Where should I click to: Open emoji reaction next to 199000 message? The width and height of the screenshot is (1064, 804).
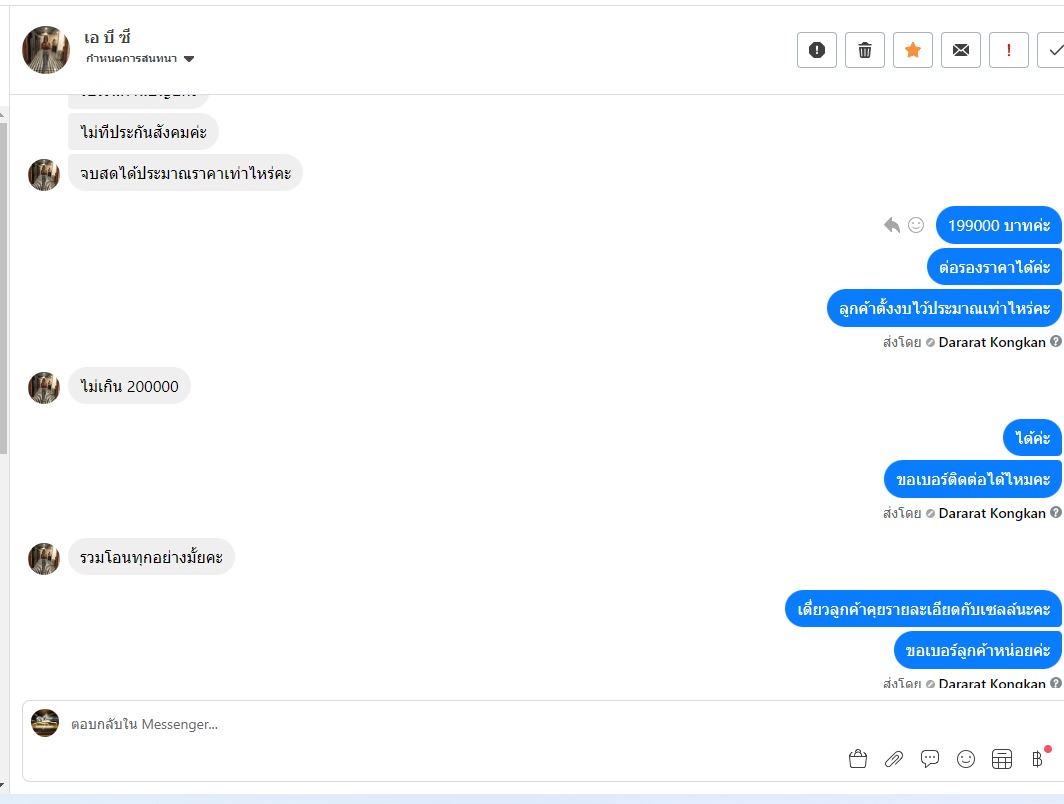[916, 225]
